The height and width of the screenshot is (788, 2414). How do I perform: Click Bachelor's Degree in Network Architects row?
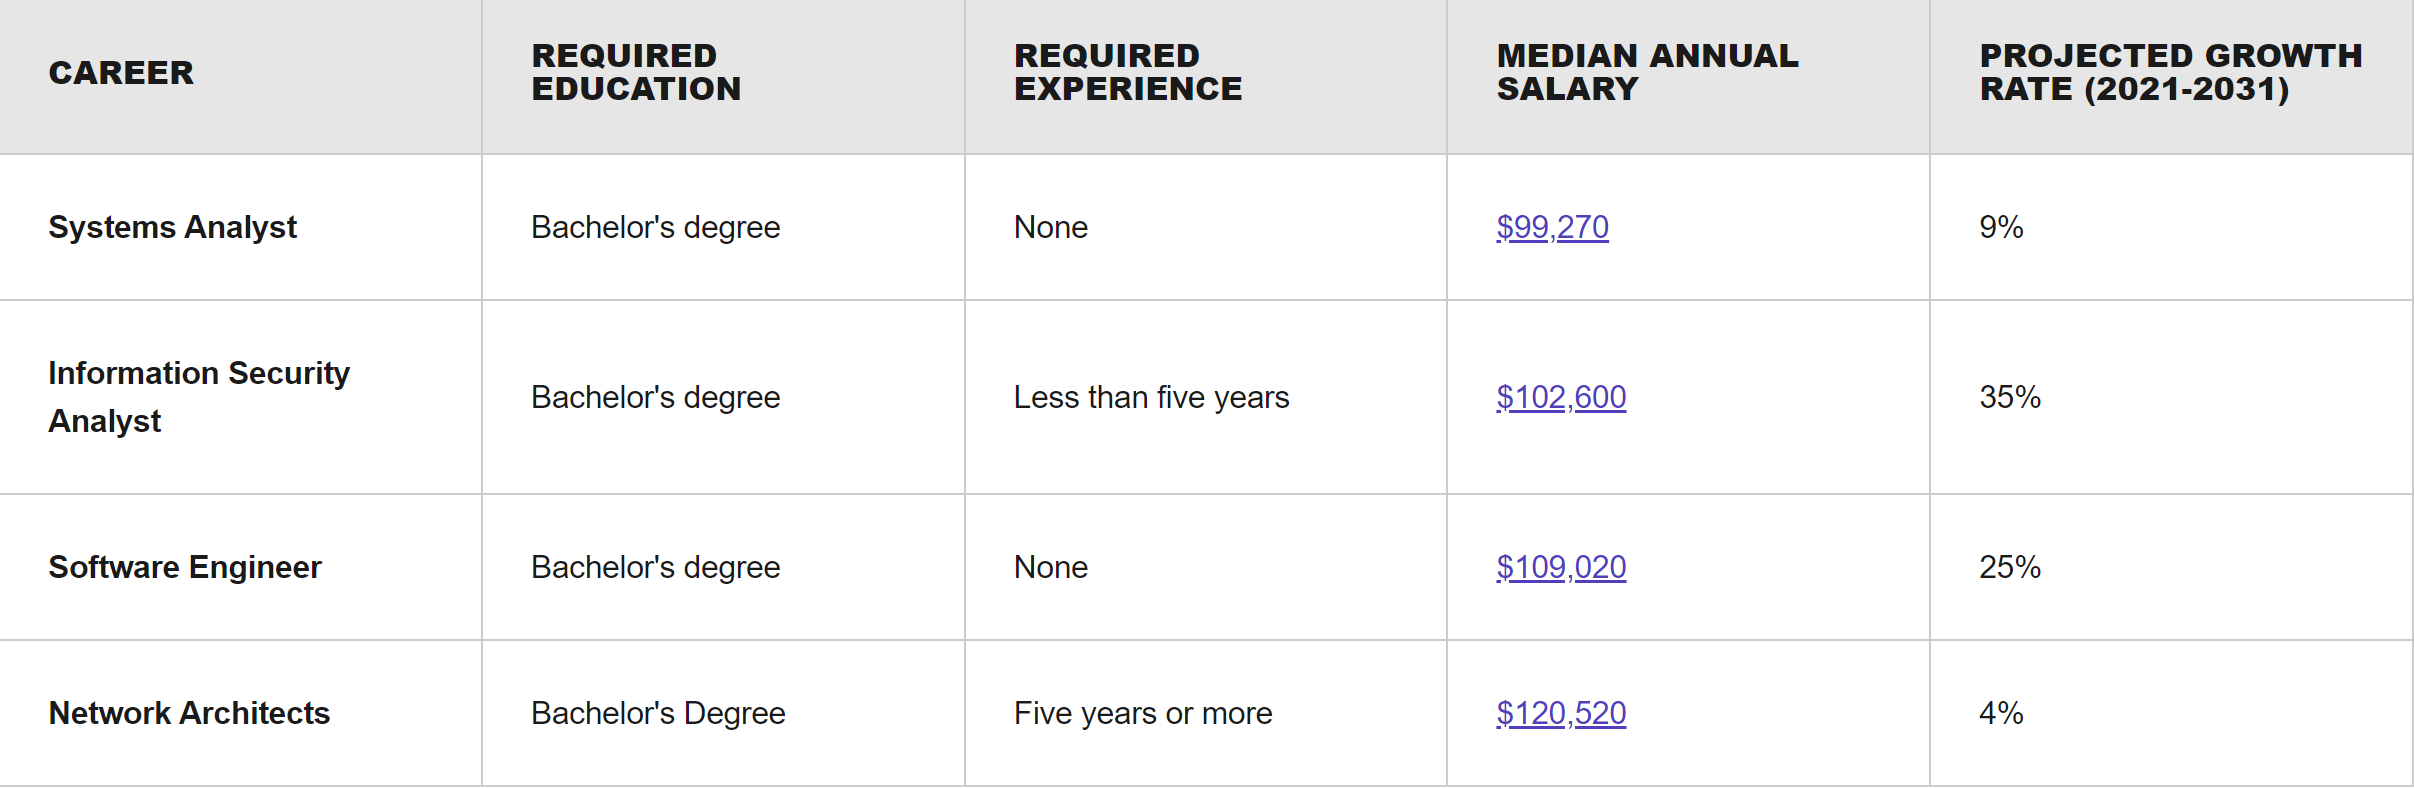point(658,713)
